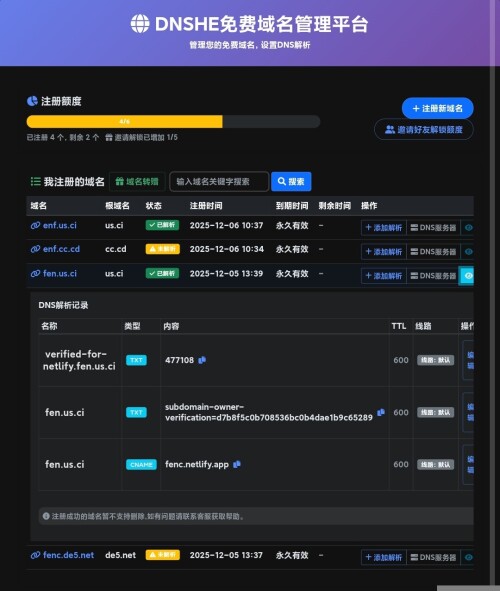500x591 pixels.
Task: Add a DNS record for enf.us.ci
Action: pyautogui.click(x=384, y=228)
